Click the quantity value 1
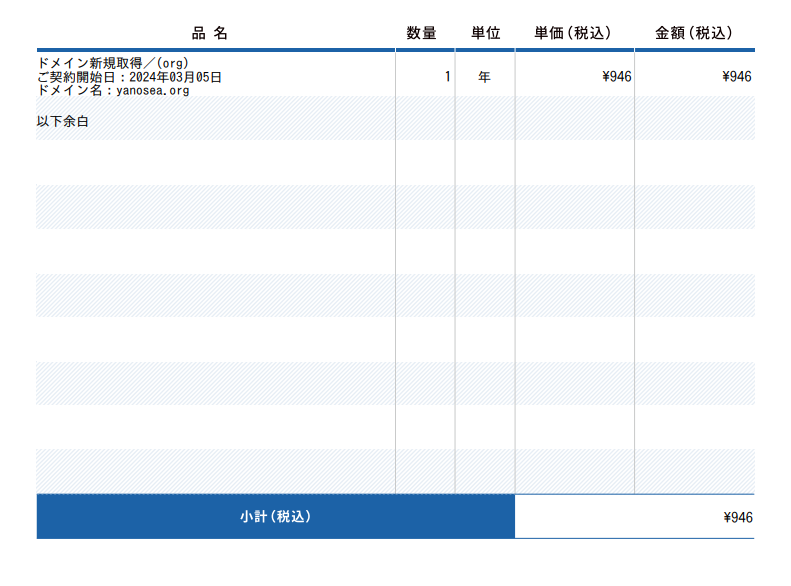The width and height of the screenshot is (791, 586). (447, 77)
